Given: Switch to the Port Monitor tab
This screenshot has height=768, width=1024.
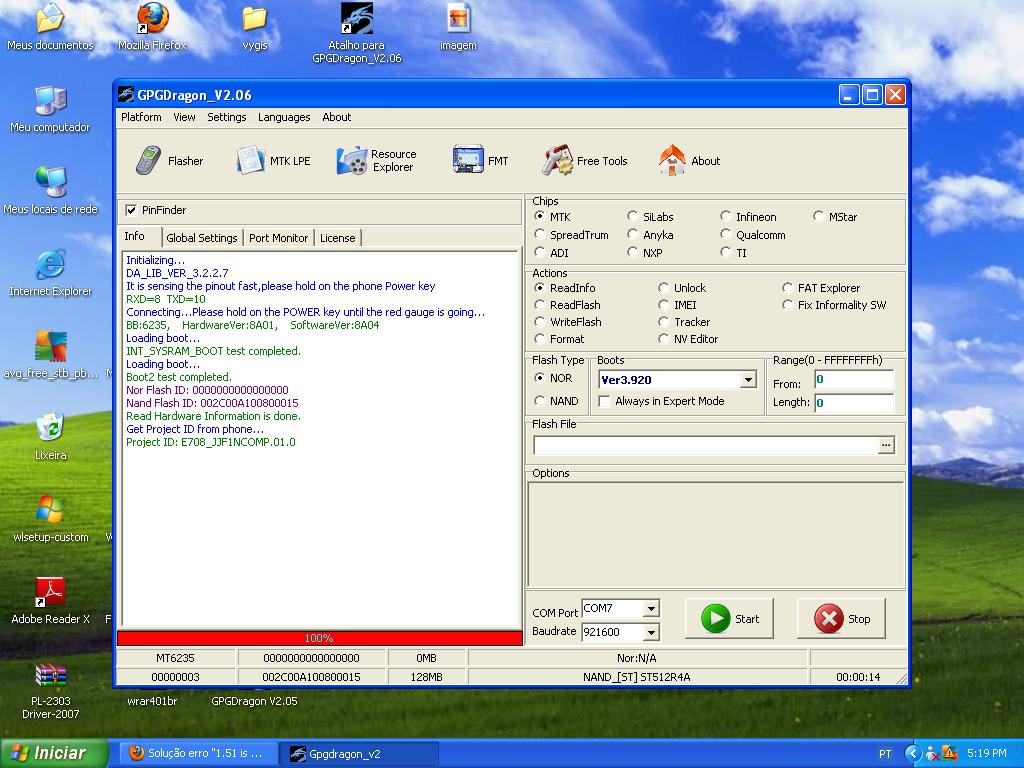Looking at the screenshot, I should tap(278, 238).
